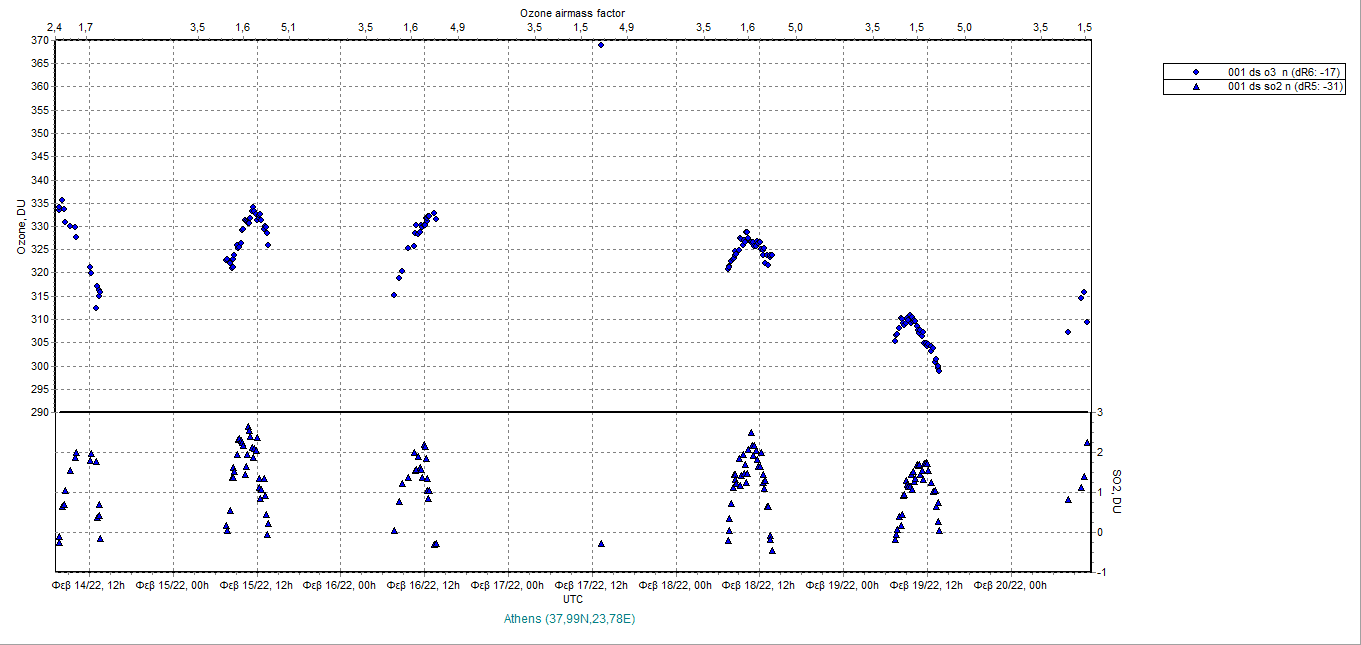
Task: Click the 'Ozone, DU' left axis label
Action: [x=20, y=226]
